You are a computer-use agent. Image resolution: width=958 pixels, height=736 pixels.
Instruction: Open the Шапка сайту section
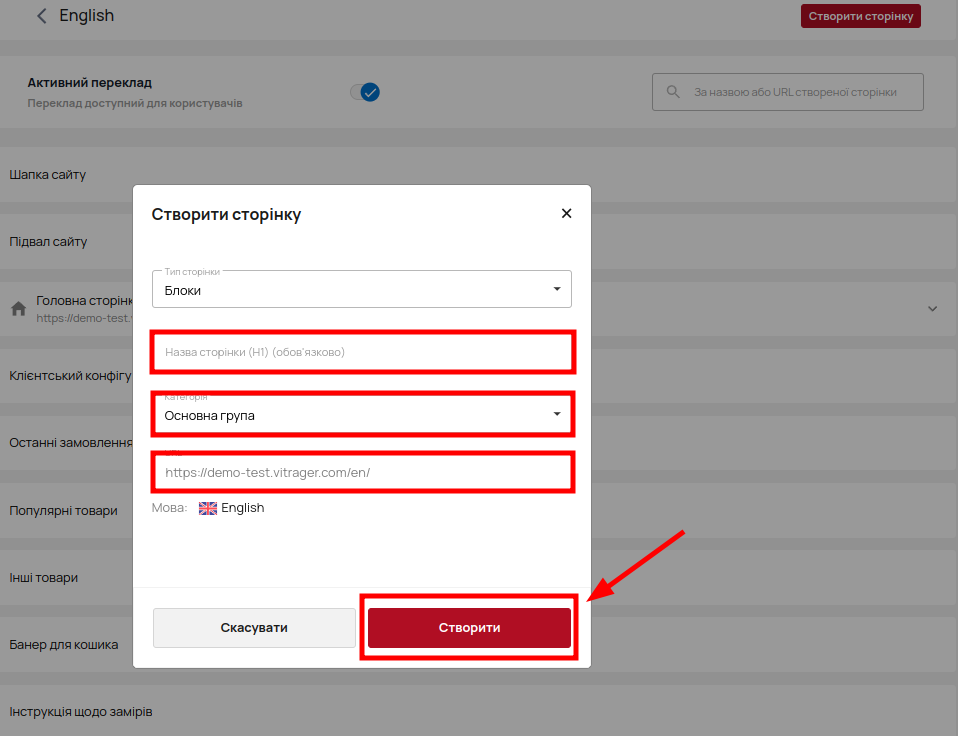click(x=48, y=175)
